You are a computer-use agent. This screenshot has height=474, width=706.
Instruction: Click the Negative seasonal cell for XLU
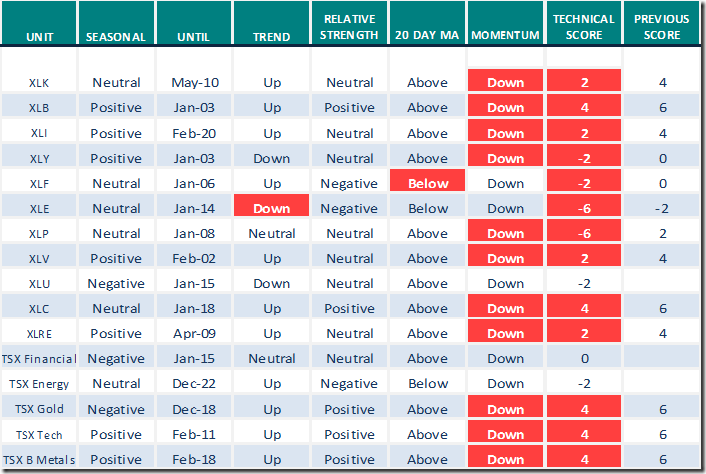116,283
